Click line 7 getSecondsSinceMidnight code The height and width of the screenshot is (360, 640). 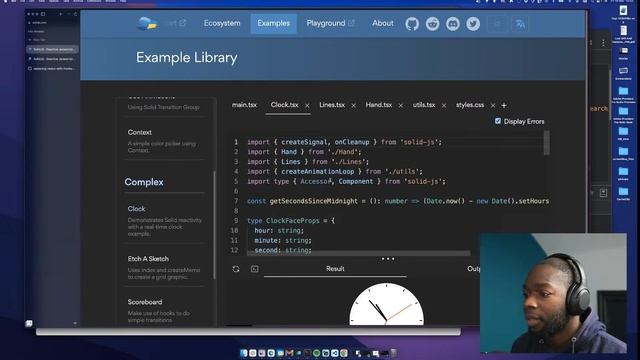tap(398, 201)
